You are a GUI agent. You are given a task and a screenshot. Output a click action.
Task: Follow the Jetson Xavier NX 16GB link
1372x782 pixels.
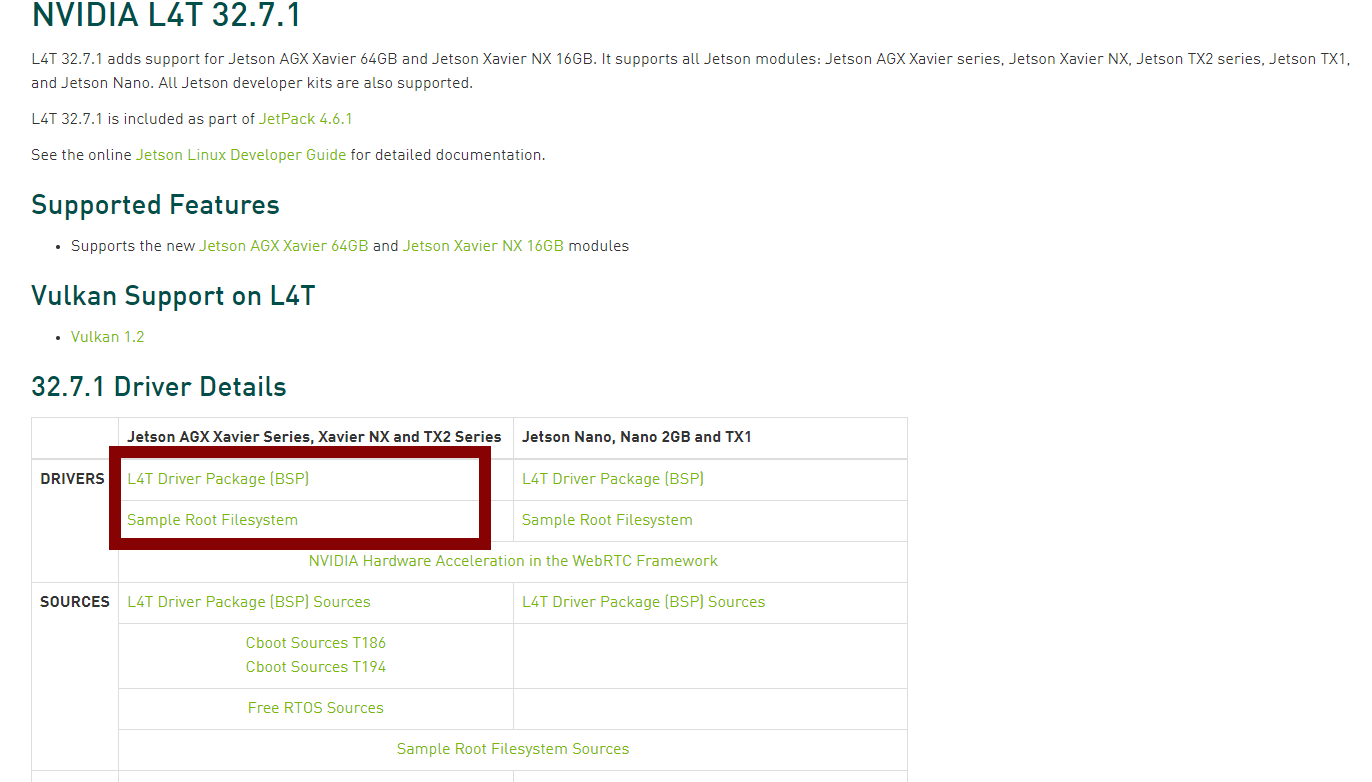pos(483,246)
